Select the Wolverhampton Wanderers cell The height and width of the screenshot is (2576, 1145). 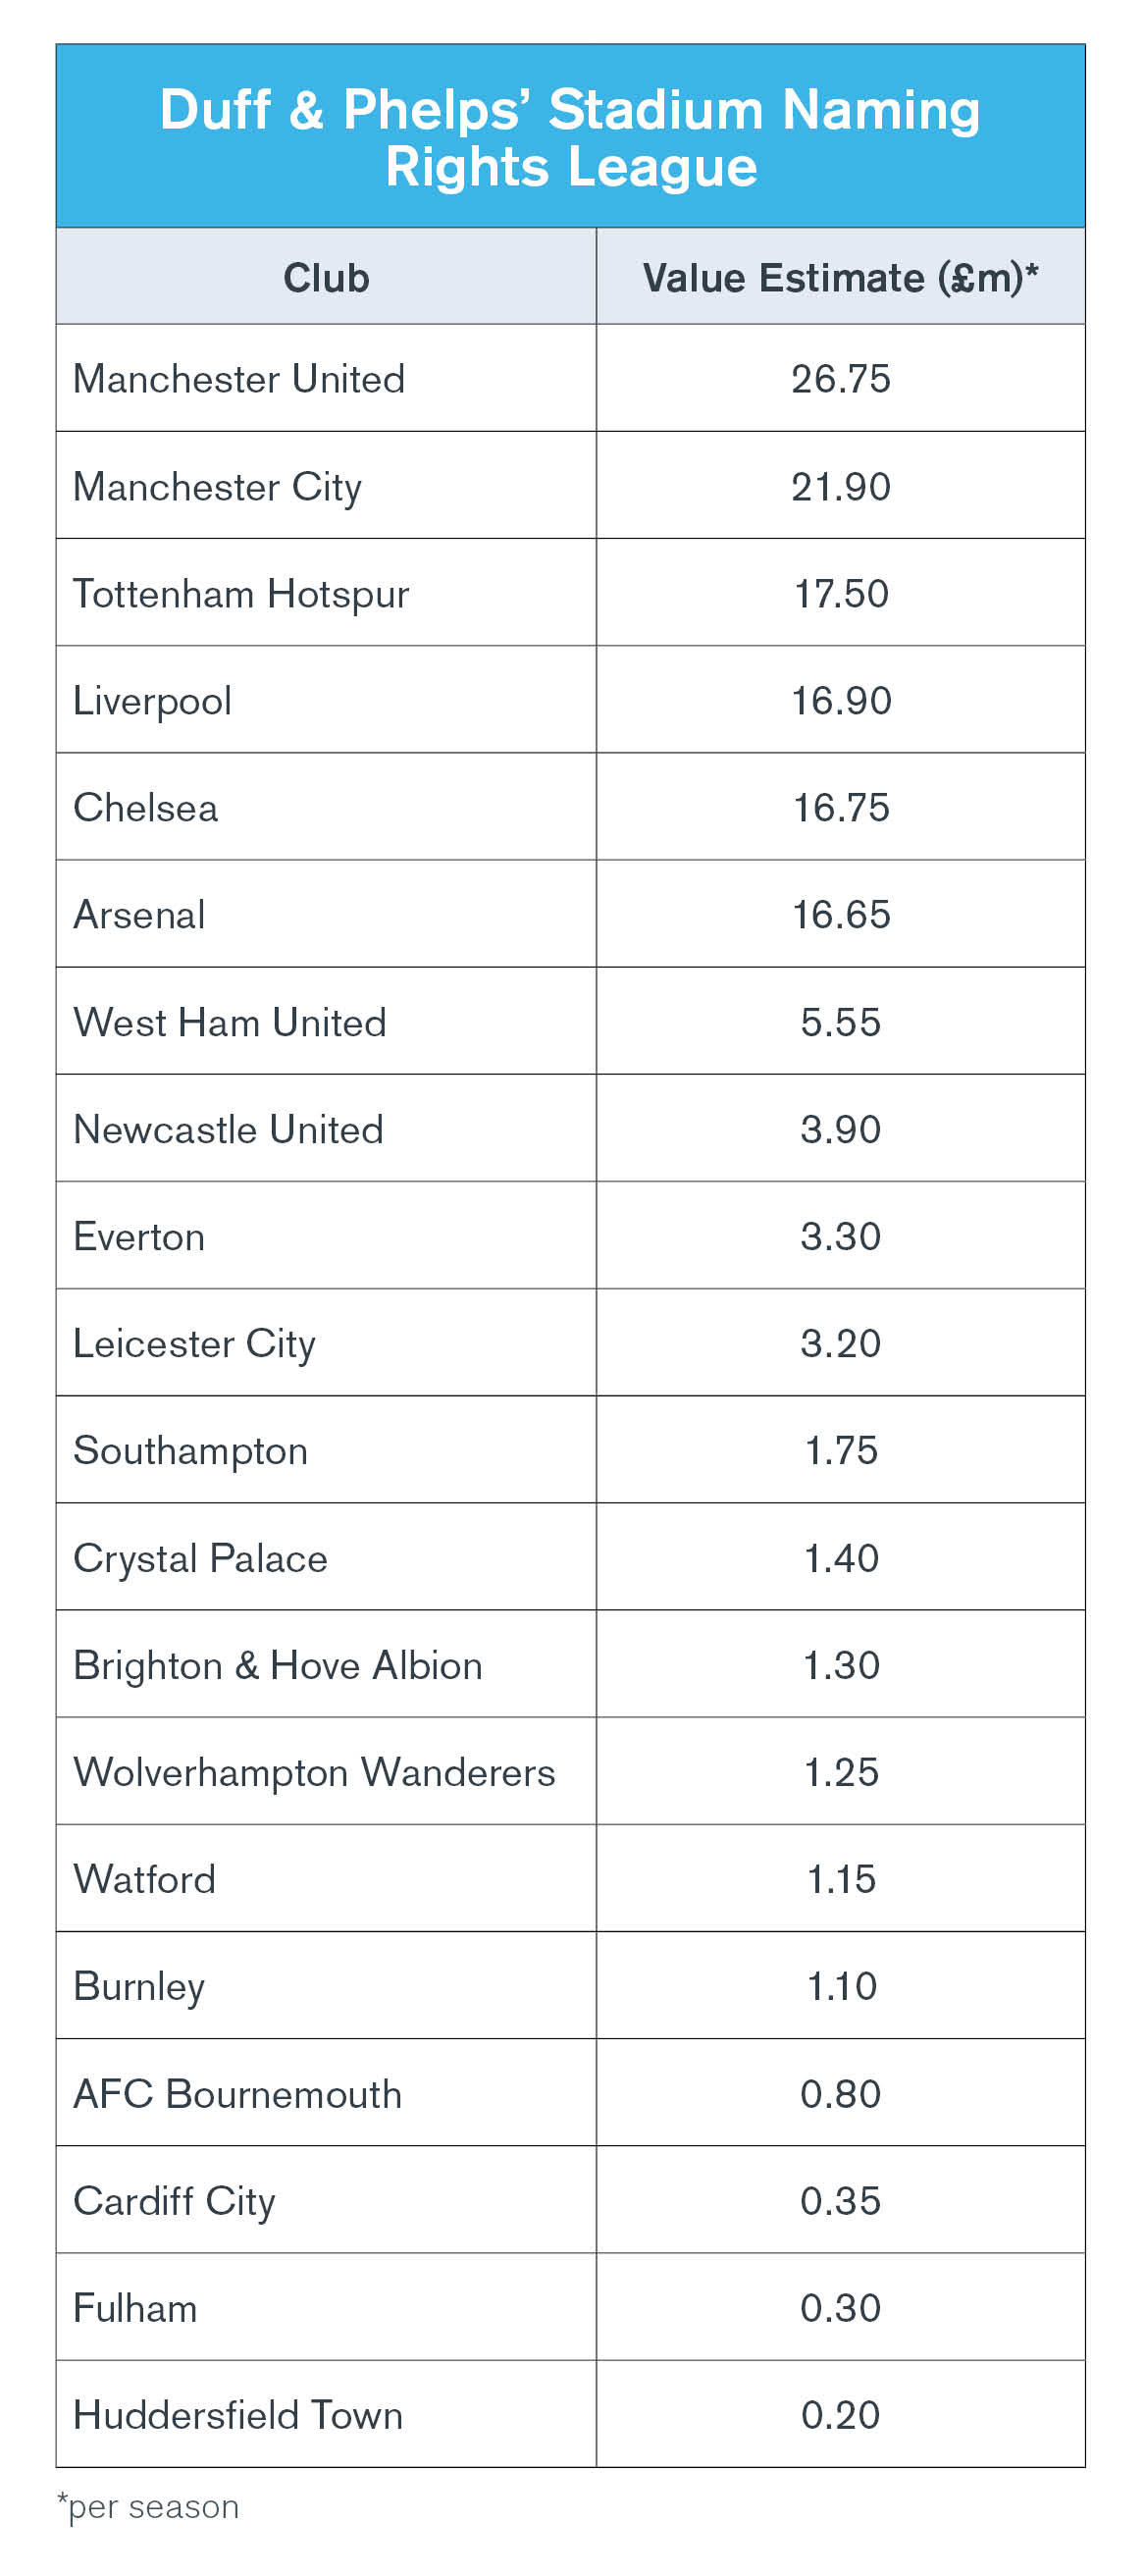[x=326, y=1772]
